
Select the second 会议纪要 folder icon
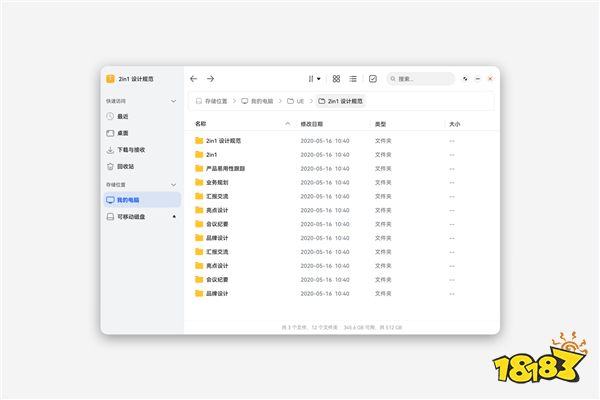[x=199, y=279]
